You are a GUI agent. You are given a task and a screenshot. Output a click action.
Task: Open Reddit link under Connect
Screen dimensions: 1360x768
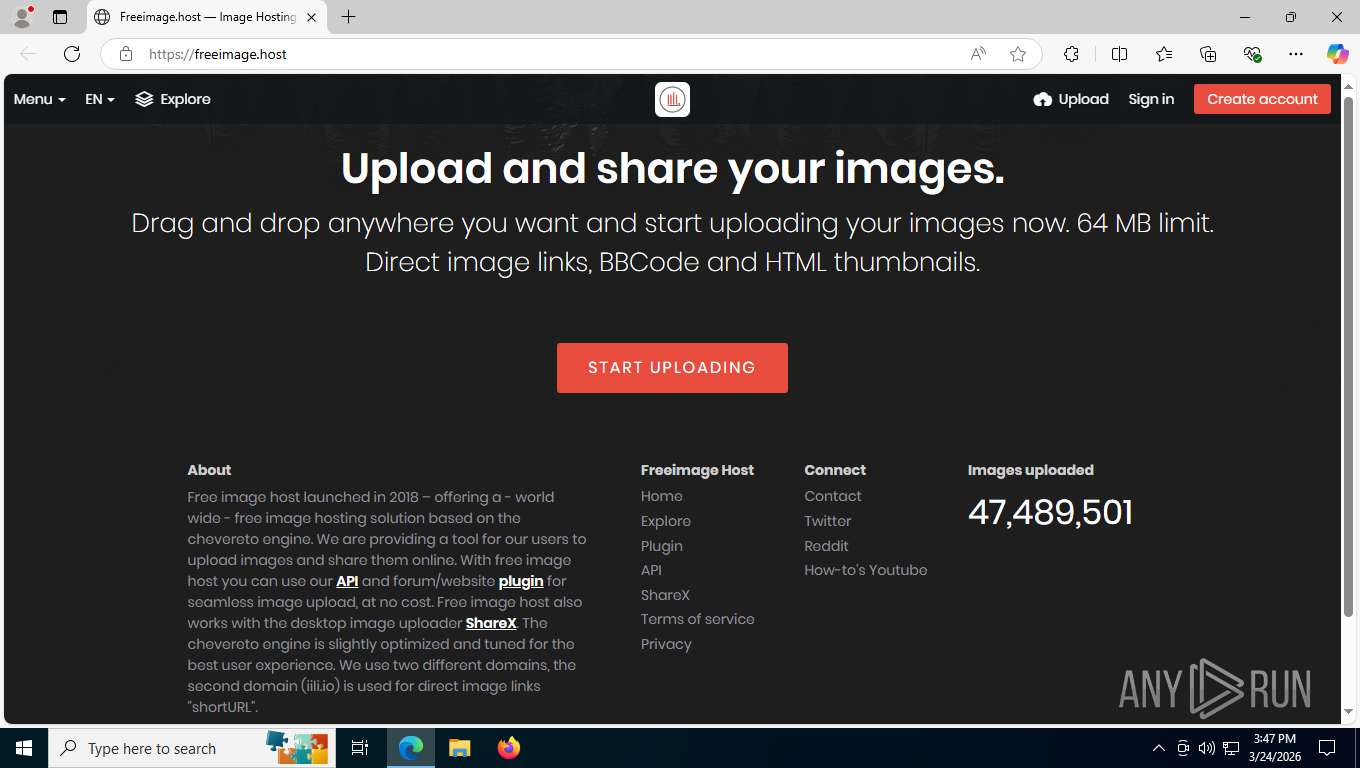point(826,546)
